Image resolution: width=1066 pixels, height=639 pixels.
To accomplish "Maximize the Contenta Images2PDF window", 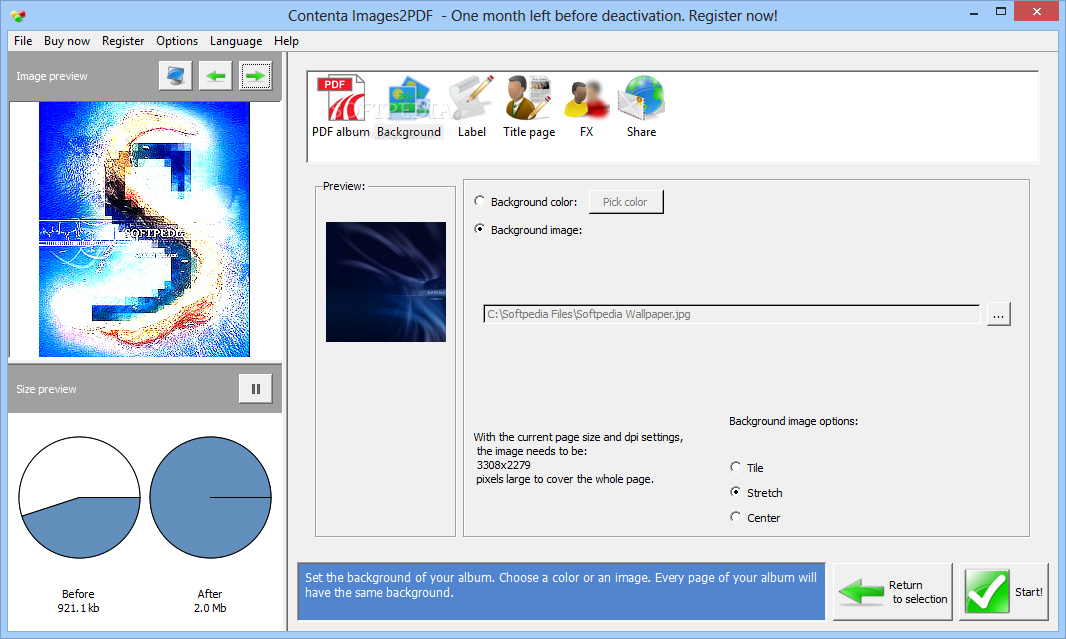I will (1001, 12).
